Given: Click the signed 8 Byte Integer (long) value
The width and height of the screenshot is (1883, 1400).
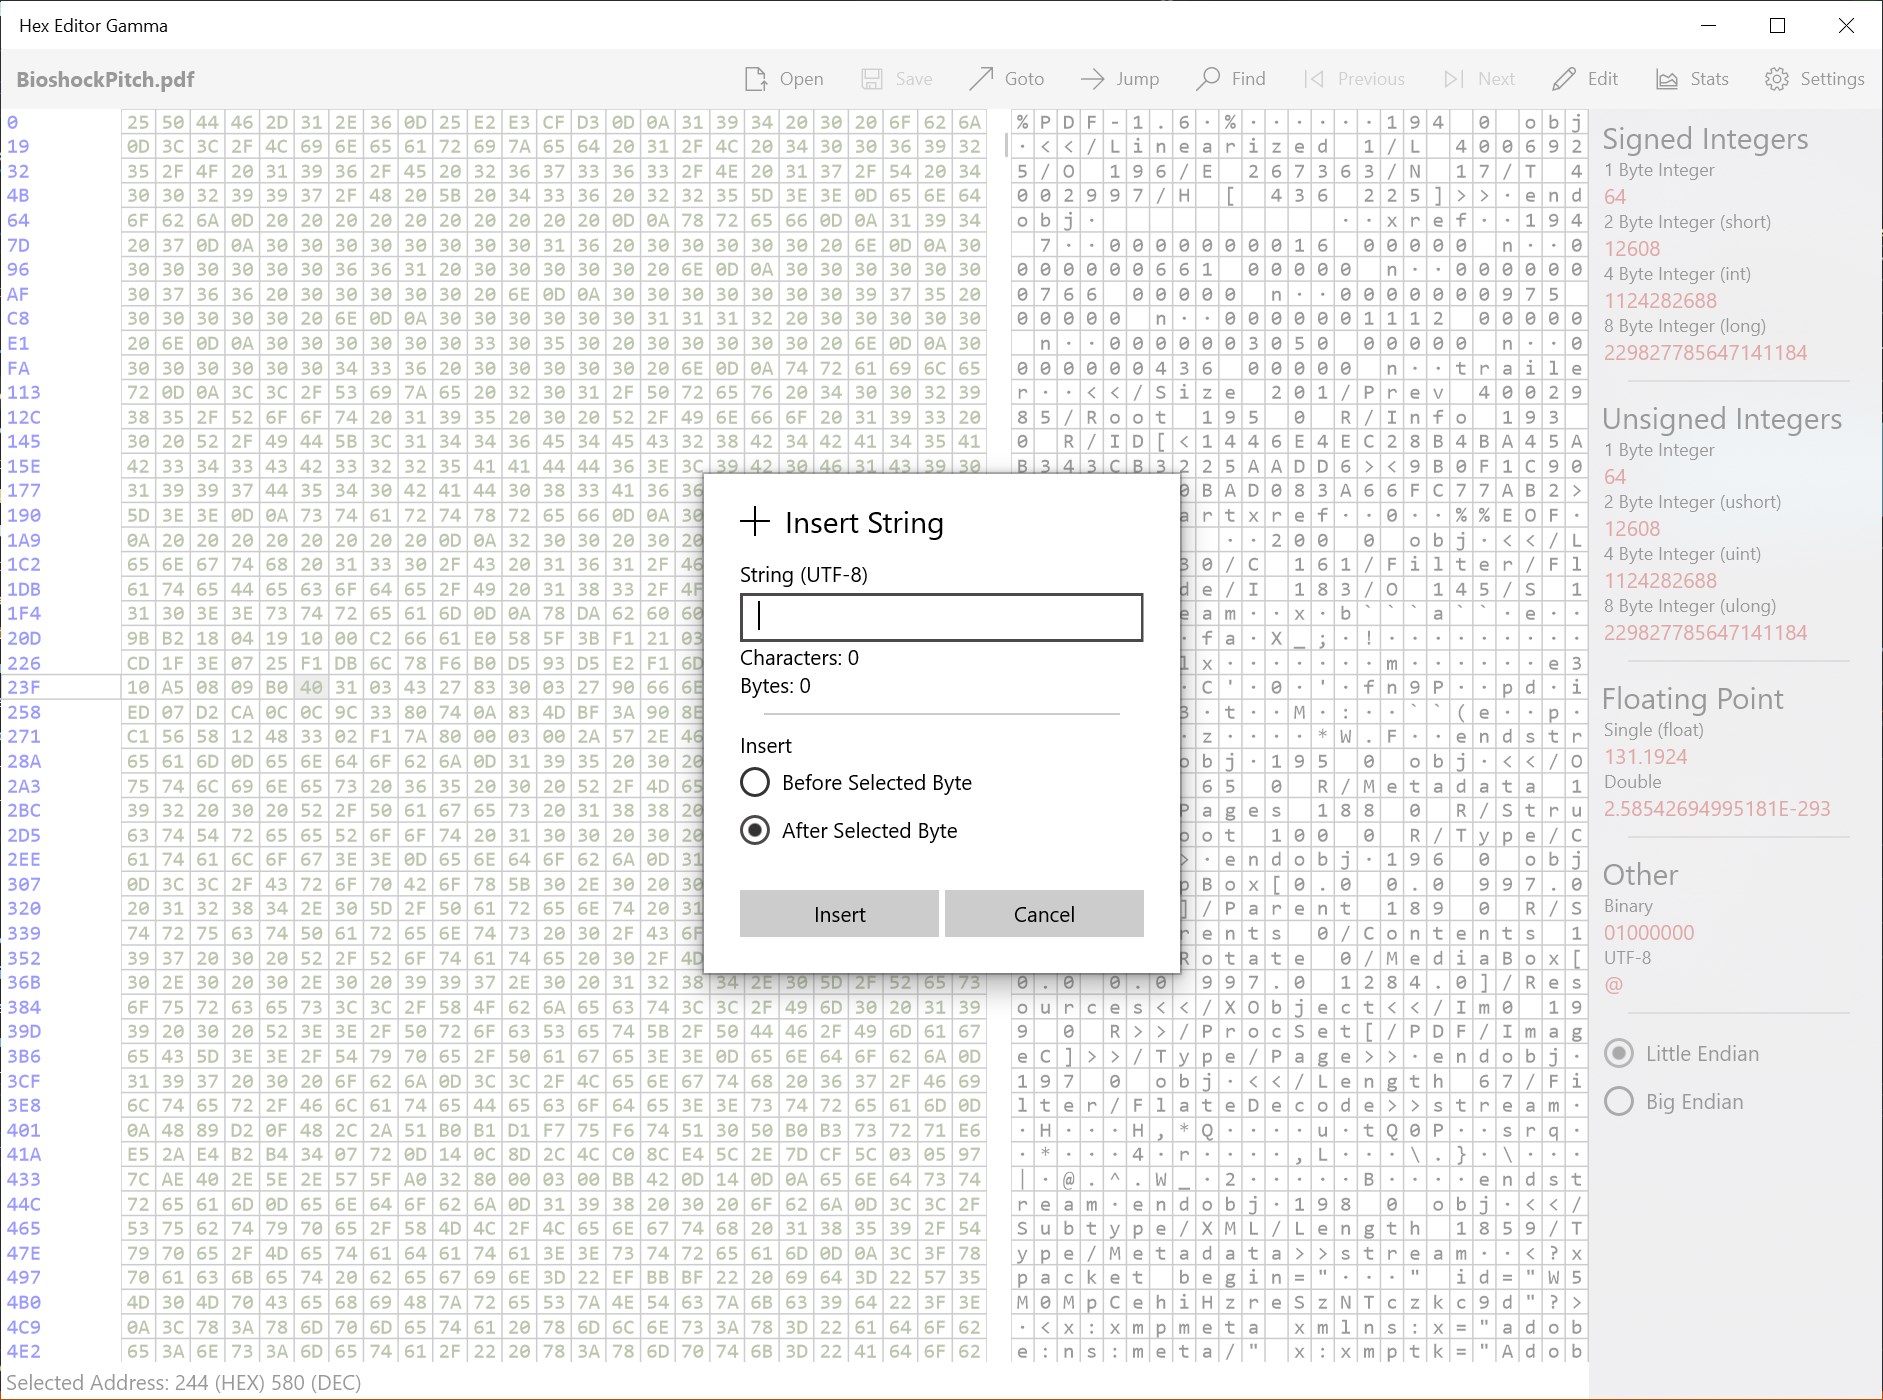Looking at the screenshot, I should pos(1705,353).
